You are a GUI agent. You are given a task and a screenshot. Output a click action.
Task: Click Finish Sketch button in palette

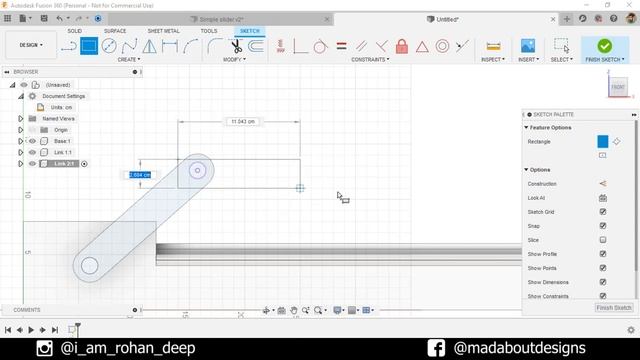click(x=614, y=308)
